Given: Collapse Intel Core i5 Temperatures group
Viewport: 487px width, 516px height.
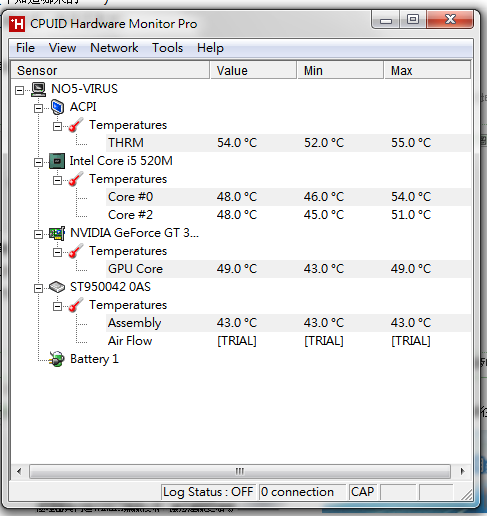Looking at the screenshot, I should (x=57, y=180).
